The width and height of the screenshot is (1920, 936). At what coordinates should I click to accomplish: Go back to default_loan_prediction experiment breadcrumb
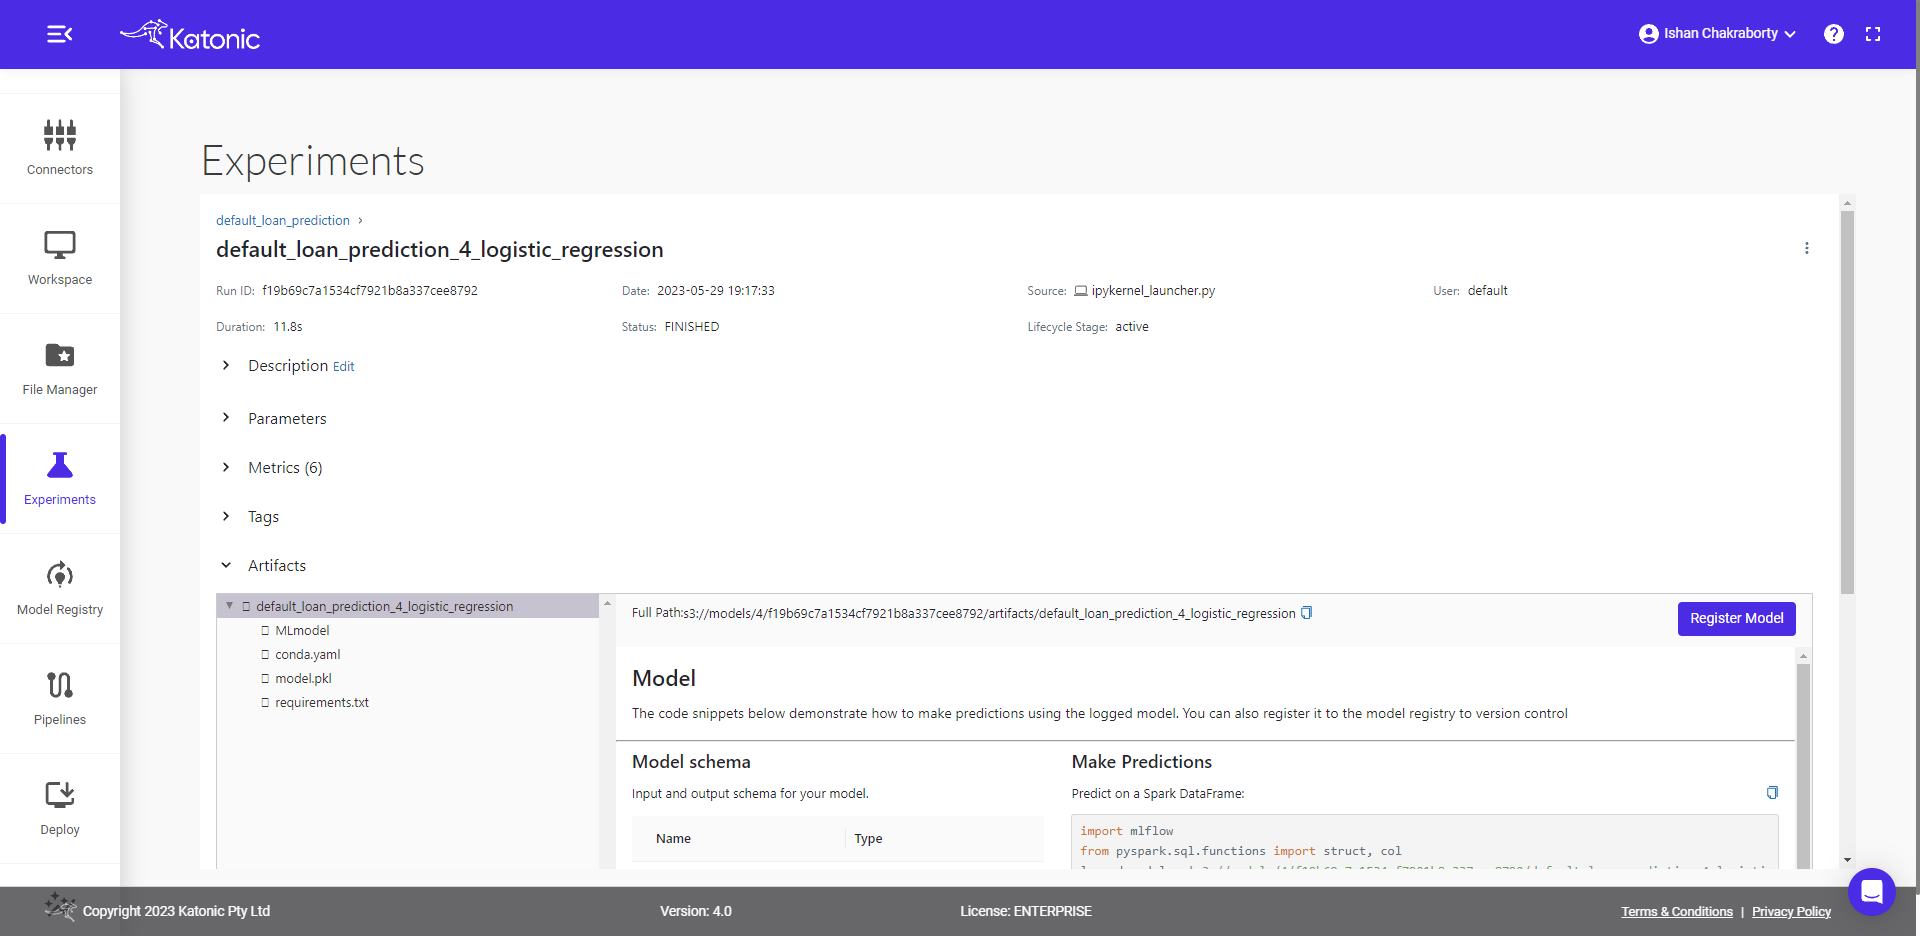[x=283, y=220]
